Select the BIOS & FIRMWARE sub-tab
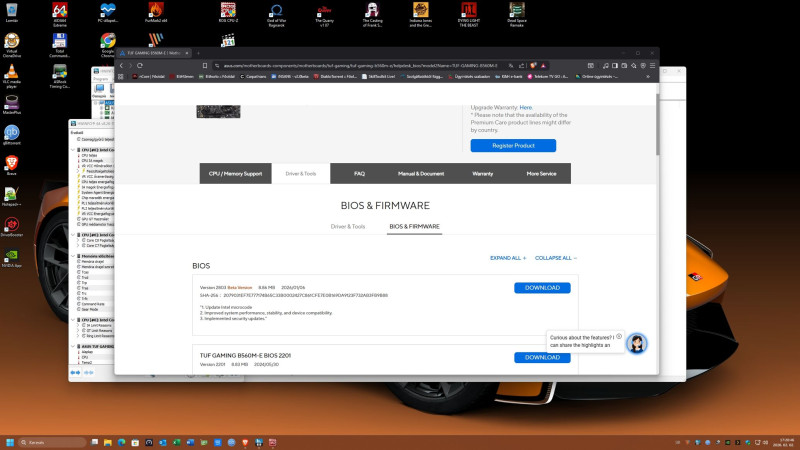This screenshot has height=450, width=800. tap(414, 227)
